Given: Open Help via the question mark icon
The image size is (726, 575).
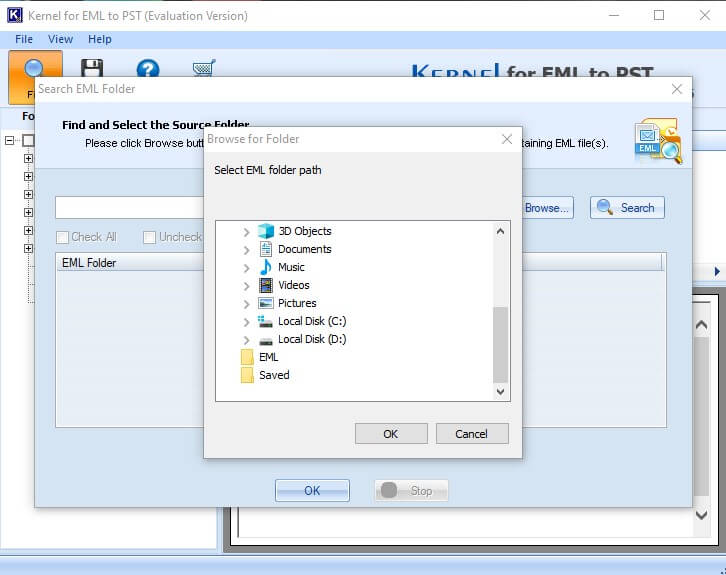Looking at the screenshot, I should (x=148, y=69).
